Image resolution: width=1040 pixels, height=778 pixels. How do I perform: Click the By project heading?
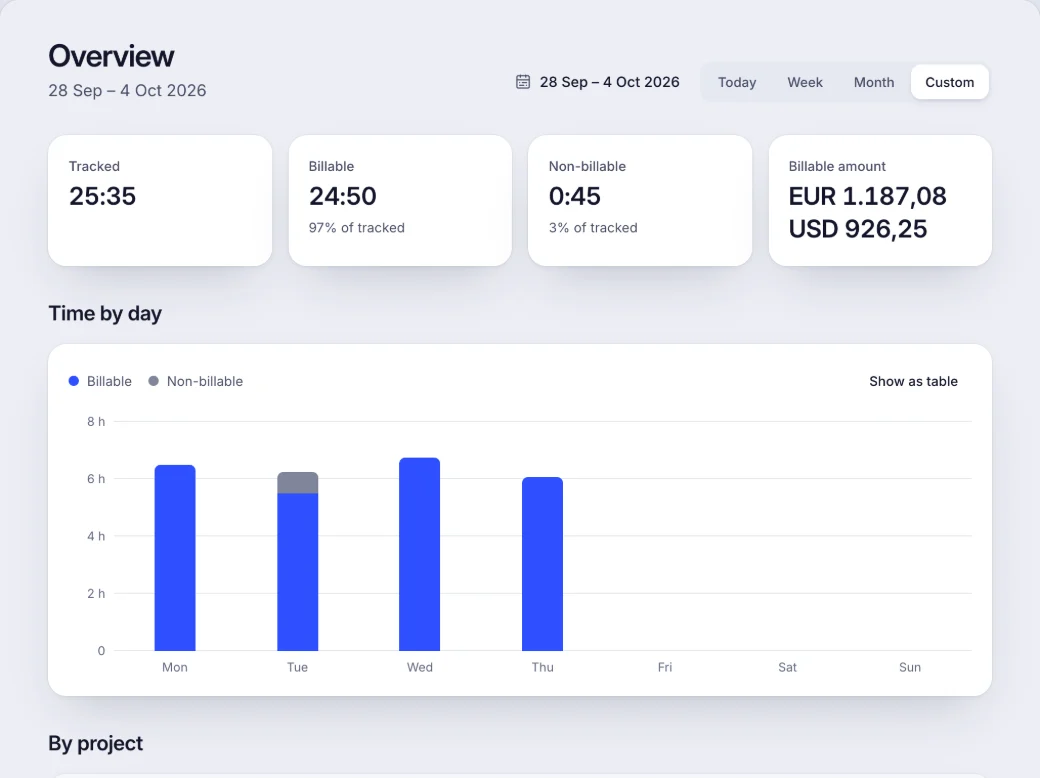pos(96,744)
